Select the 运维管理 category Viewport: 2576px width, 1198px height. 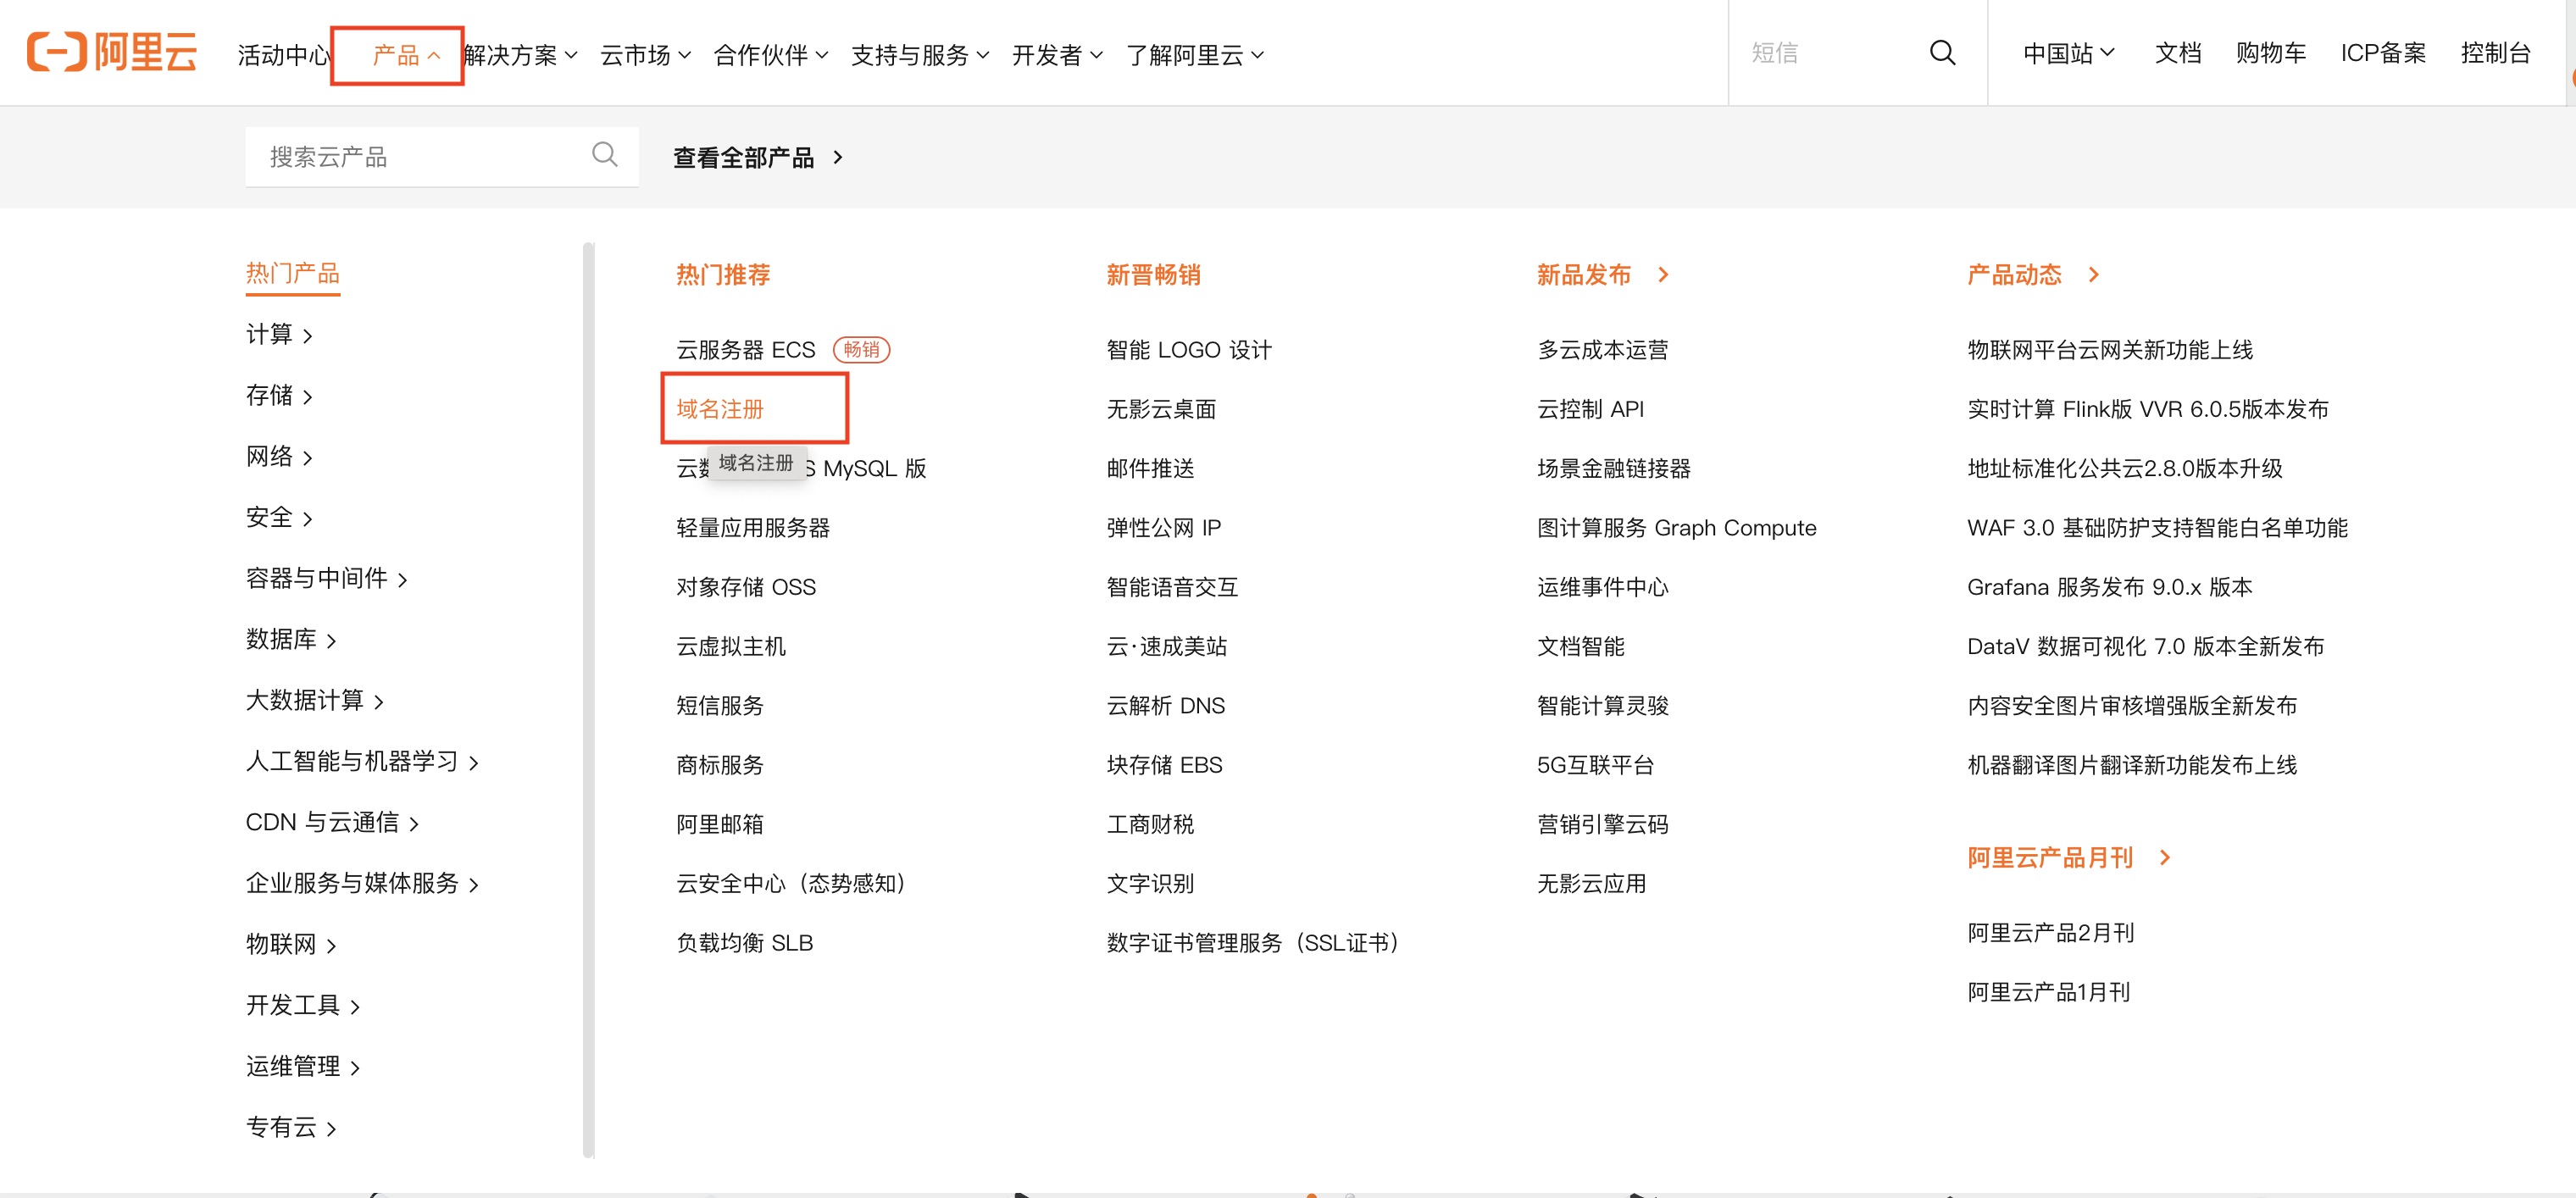pyautogui.click(x=303, y=1066)
